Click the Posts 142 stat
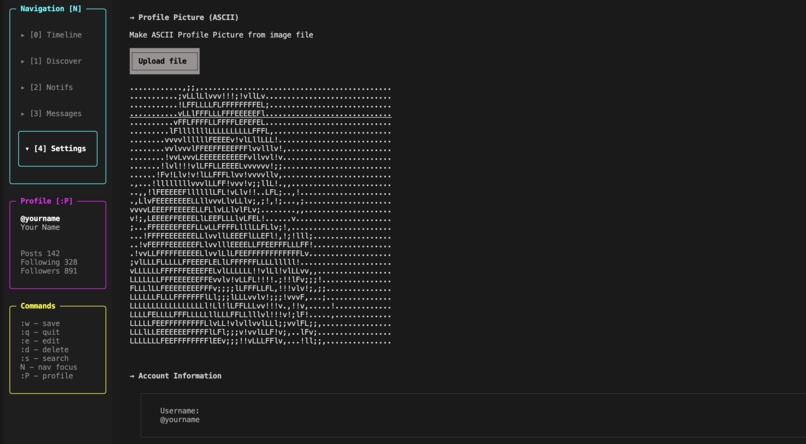The image size is (806, 444). 40,253
